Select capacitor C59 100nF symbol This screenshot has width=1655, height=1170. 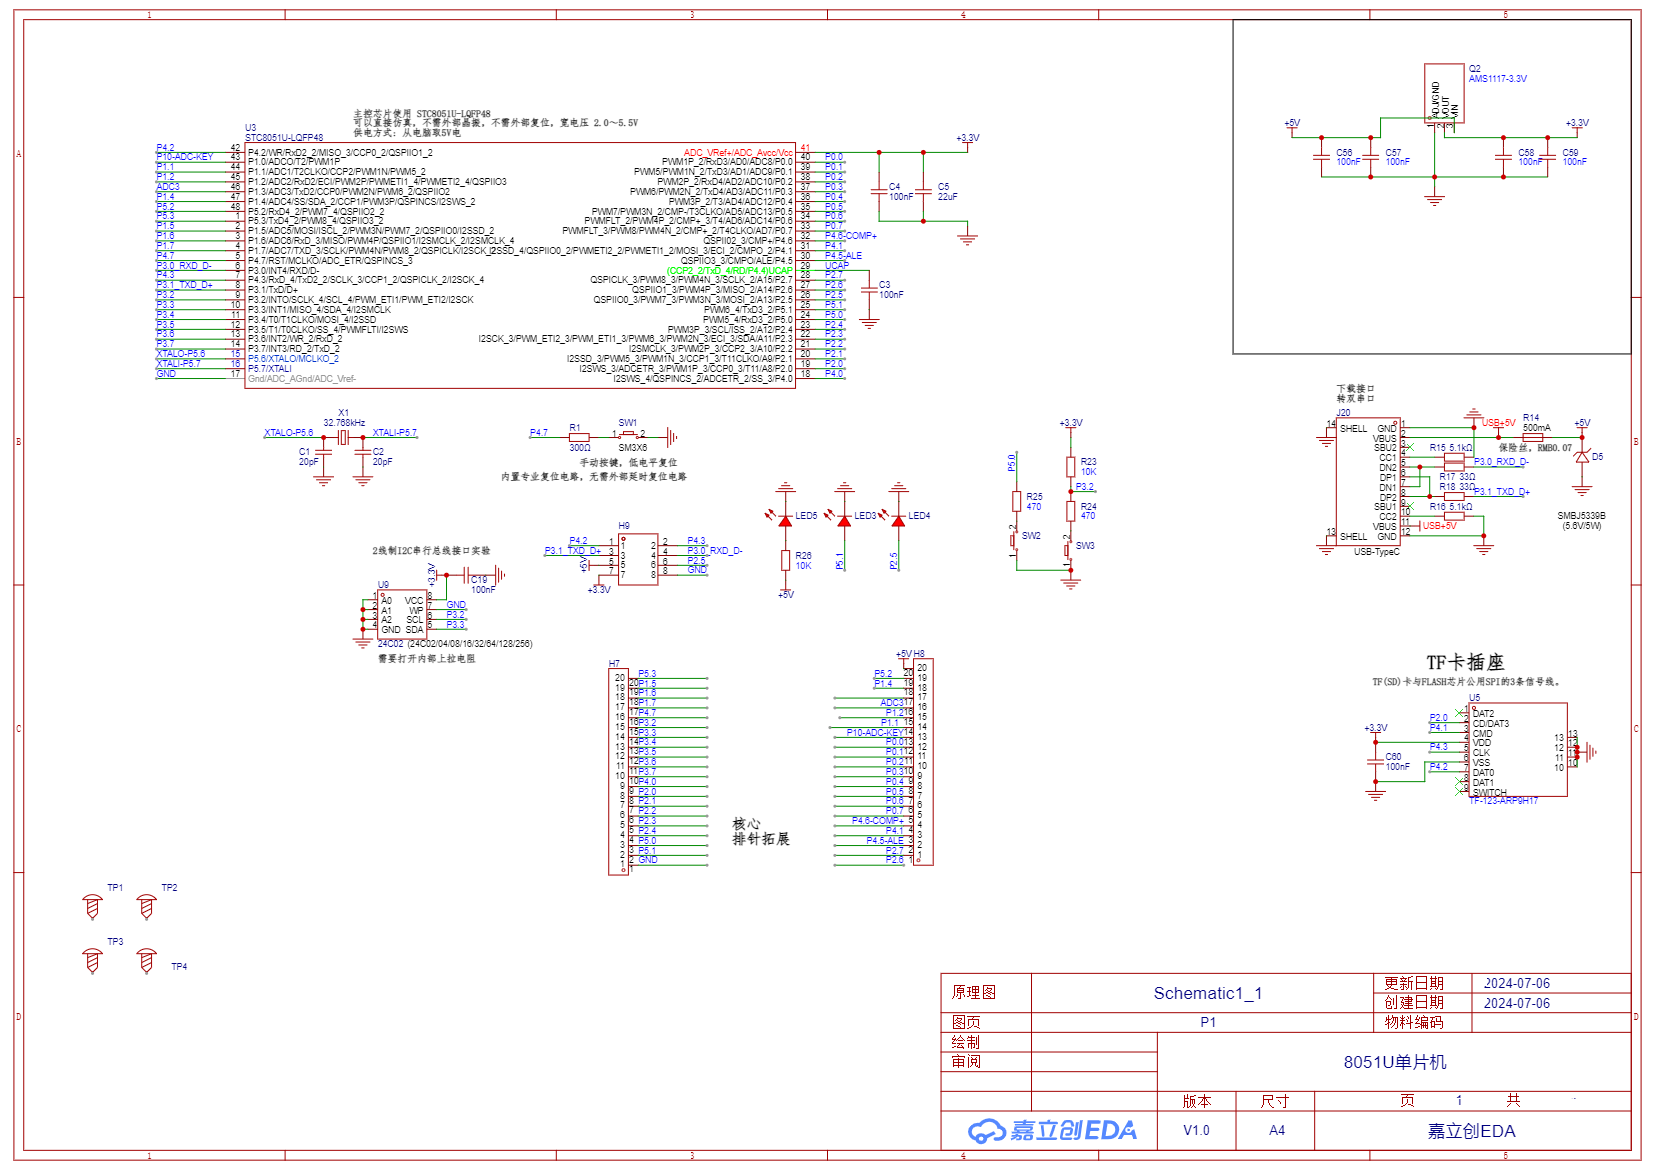point(1548,157)
